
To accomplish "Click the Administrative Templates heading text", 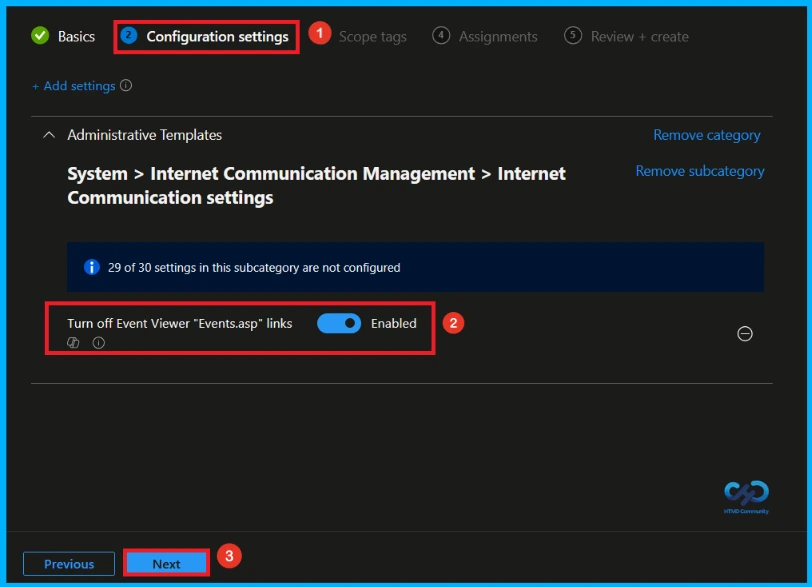I will [x=144, y=135].
